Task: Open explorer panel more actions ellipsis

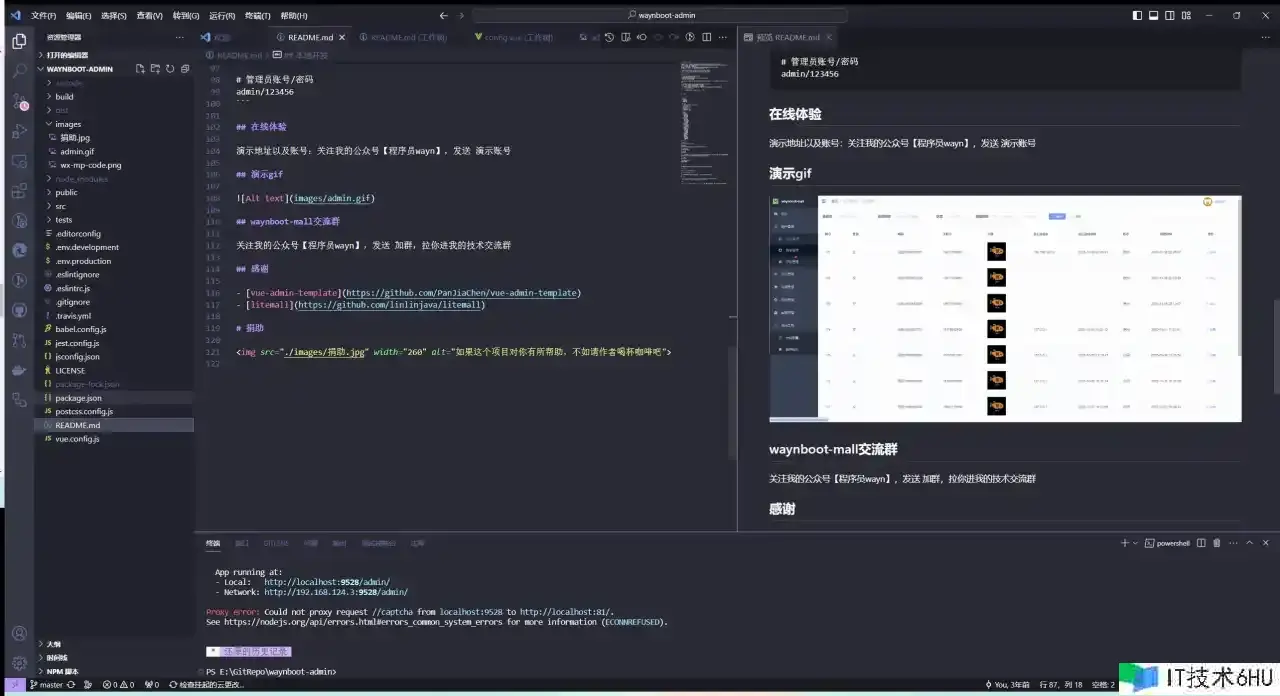Action: coord(180,37)
